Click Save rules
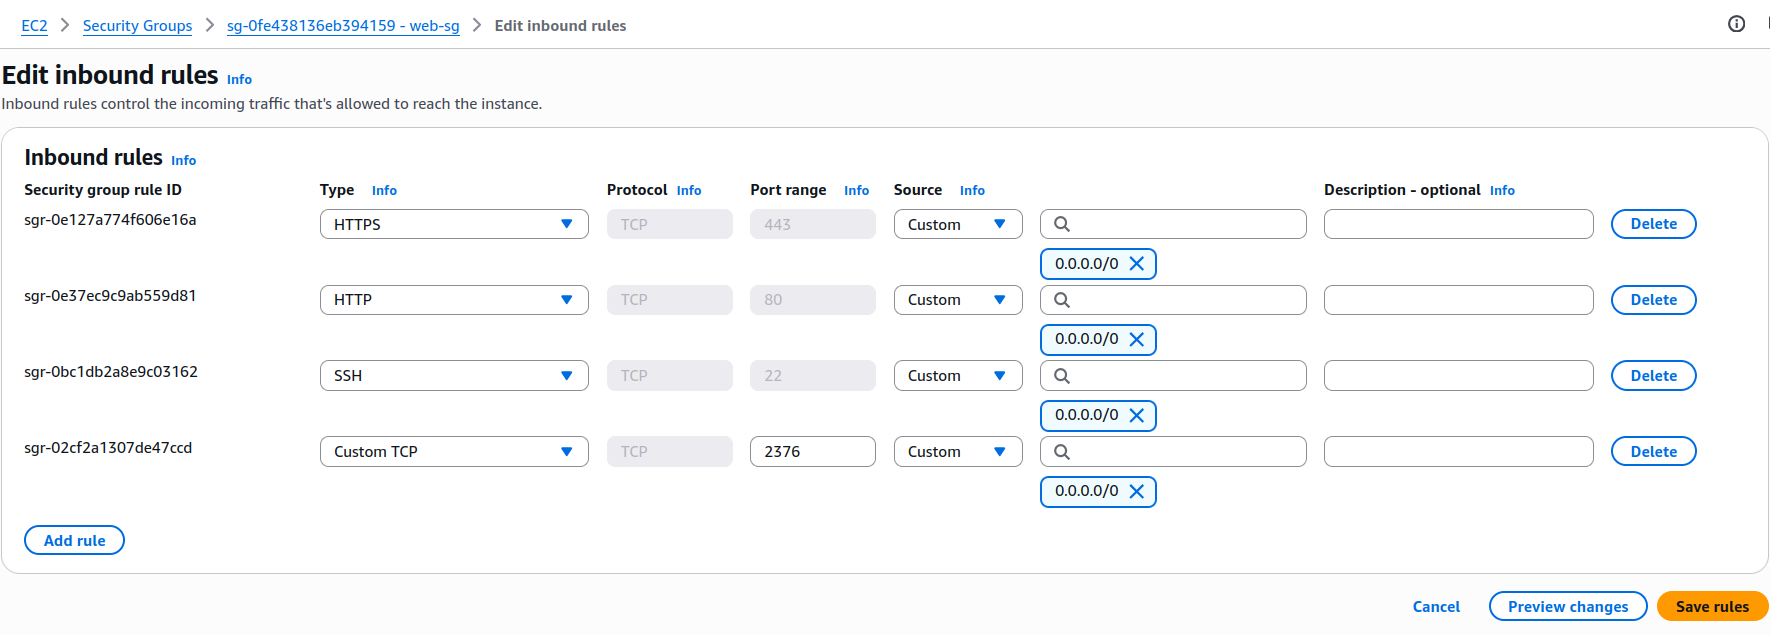The image size is (1770, 635). click(1712, 607)
